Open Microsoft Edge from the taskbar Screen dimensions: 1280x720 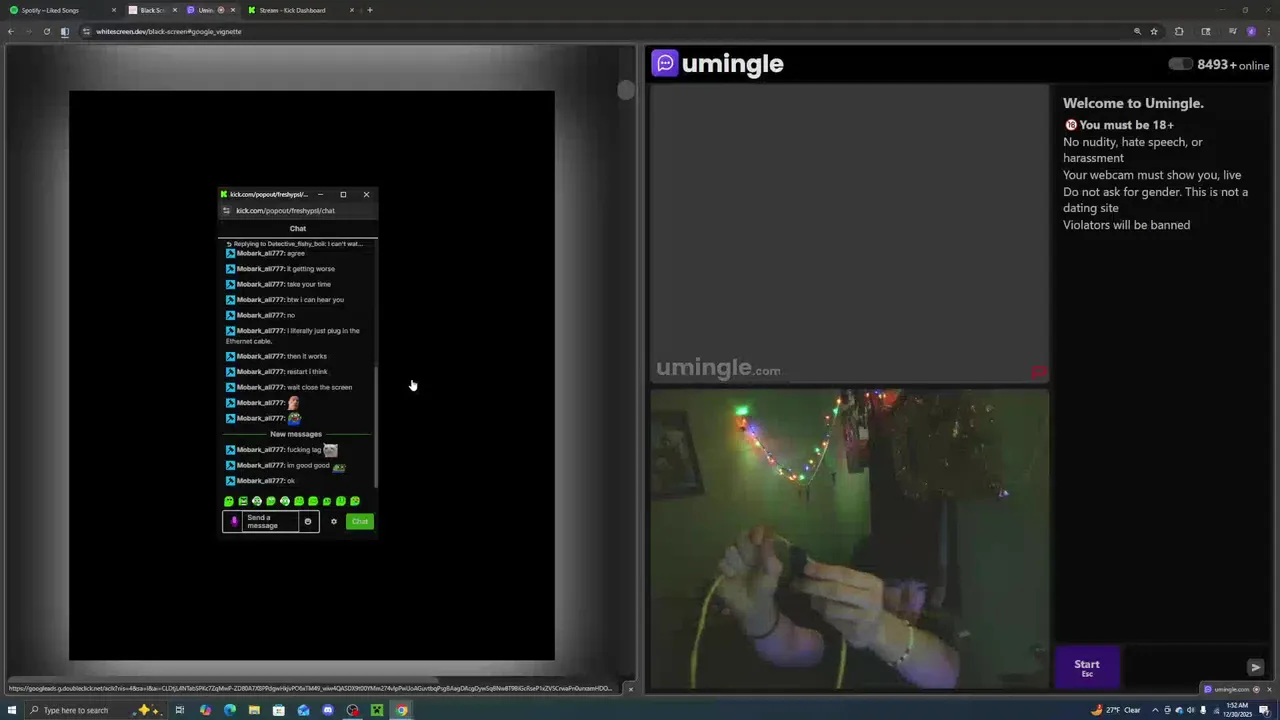(230, 710)
